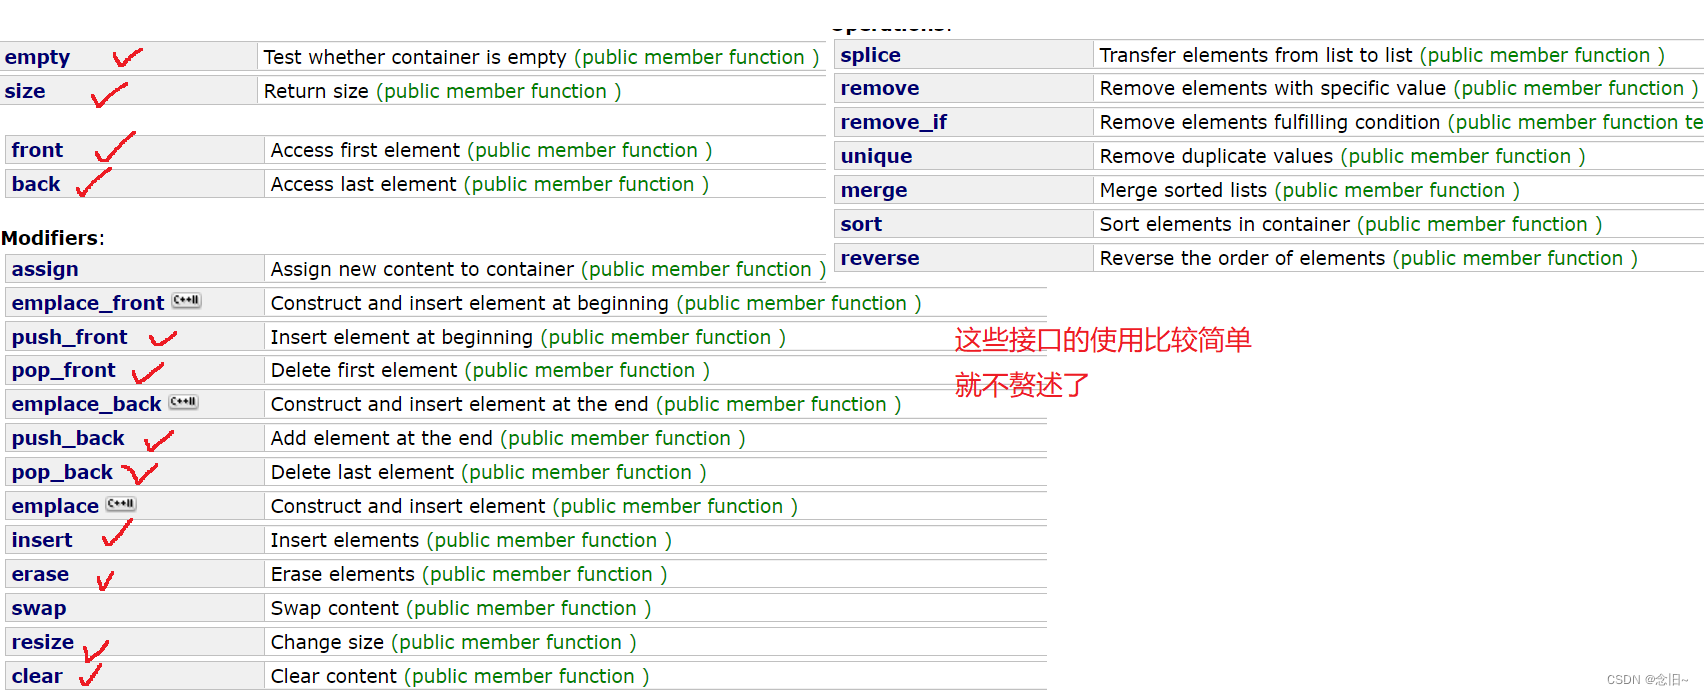1704x695 pixels.
Task: Click the C++11 badge beside emplace
Action: pyautogui.click(x=121, y=504)
